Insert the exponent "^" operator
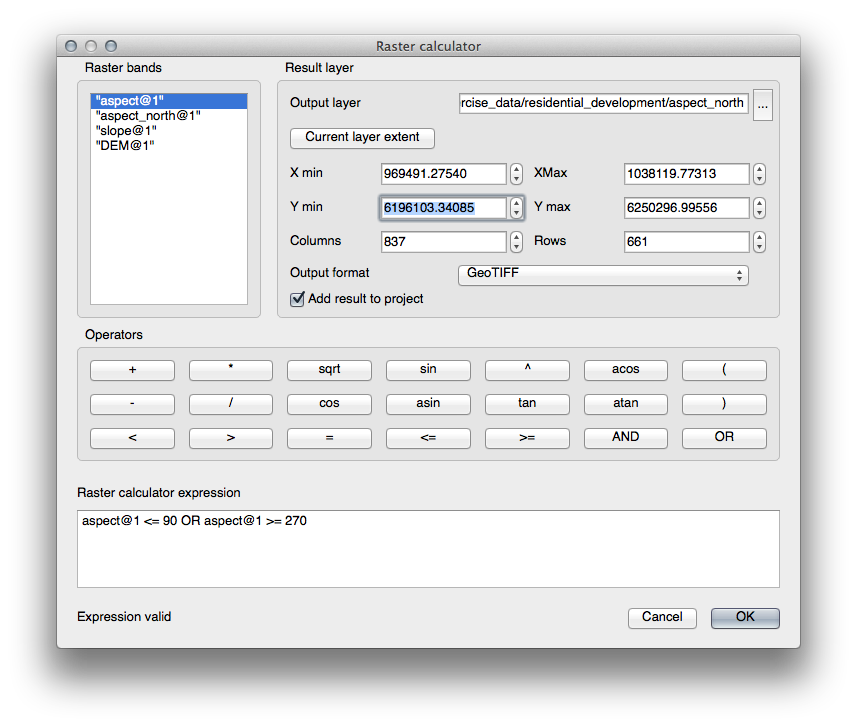The width and height of the screenshot is (857, 727). pos(527,369)
